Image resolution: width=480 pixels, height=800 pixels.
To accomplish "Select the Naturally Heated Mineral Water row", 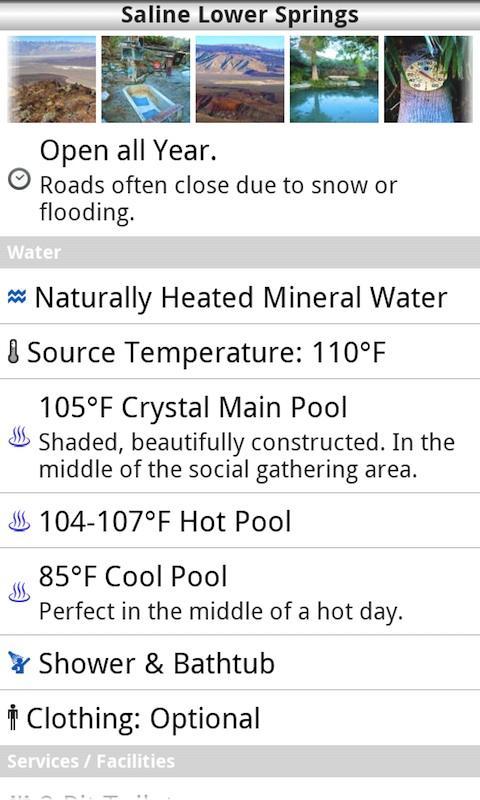I will coord(240,296).
